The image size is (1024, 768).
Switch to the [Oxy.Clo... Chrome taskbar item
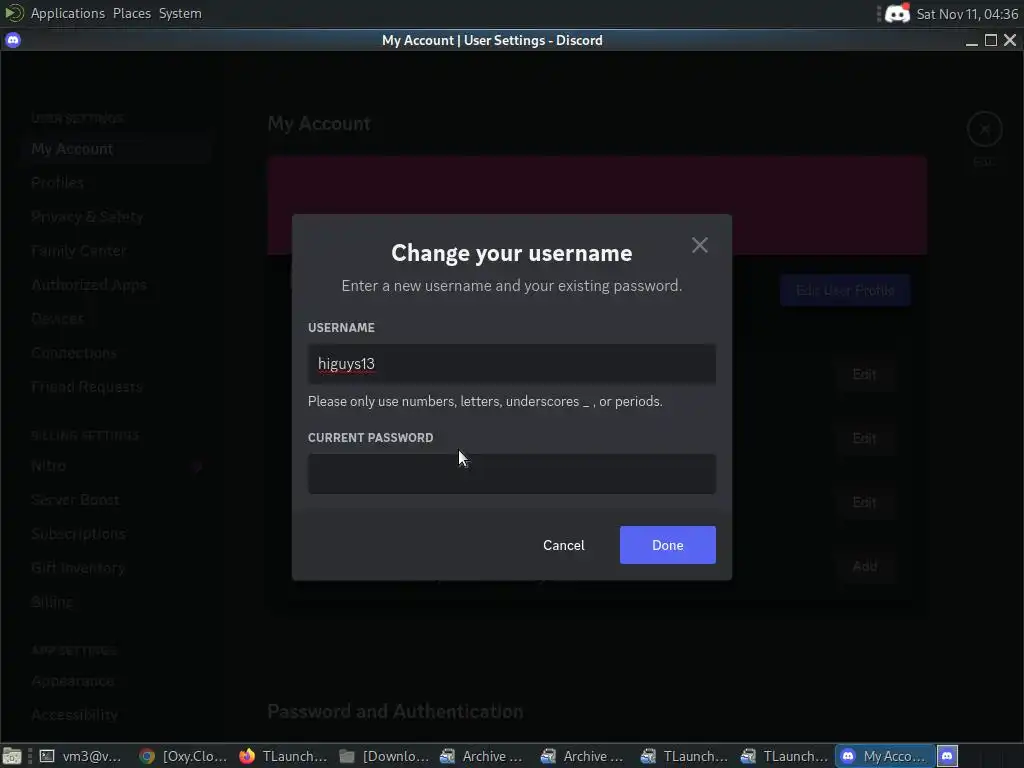coord(183,756)
